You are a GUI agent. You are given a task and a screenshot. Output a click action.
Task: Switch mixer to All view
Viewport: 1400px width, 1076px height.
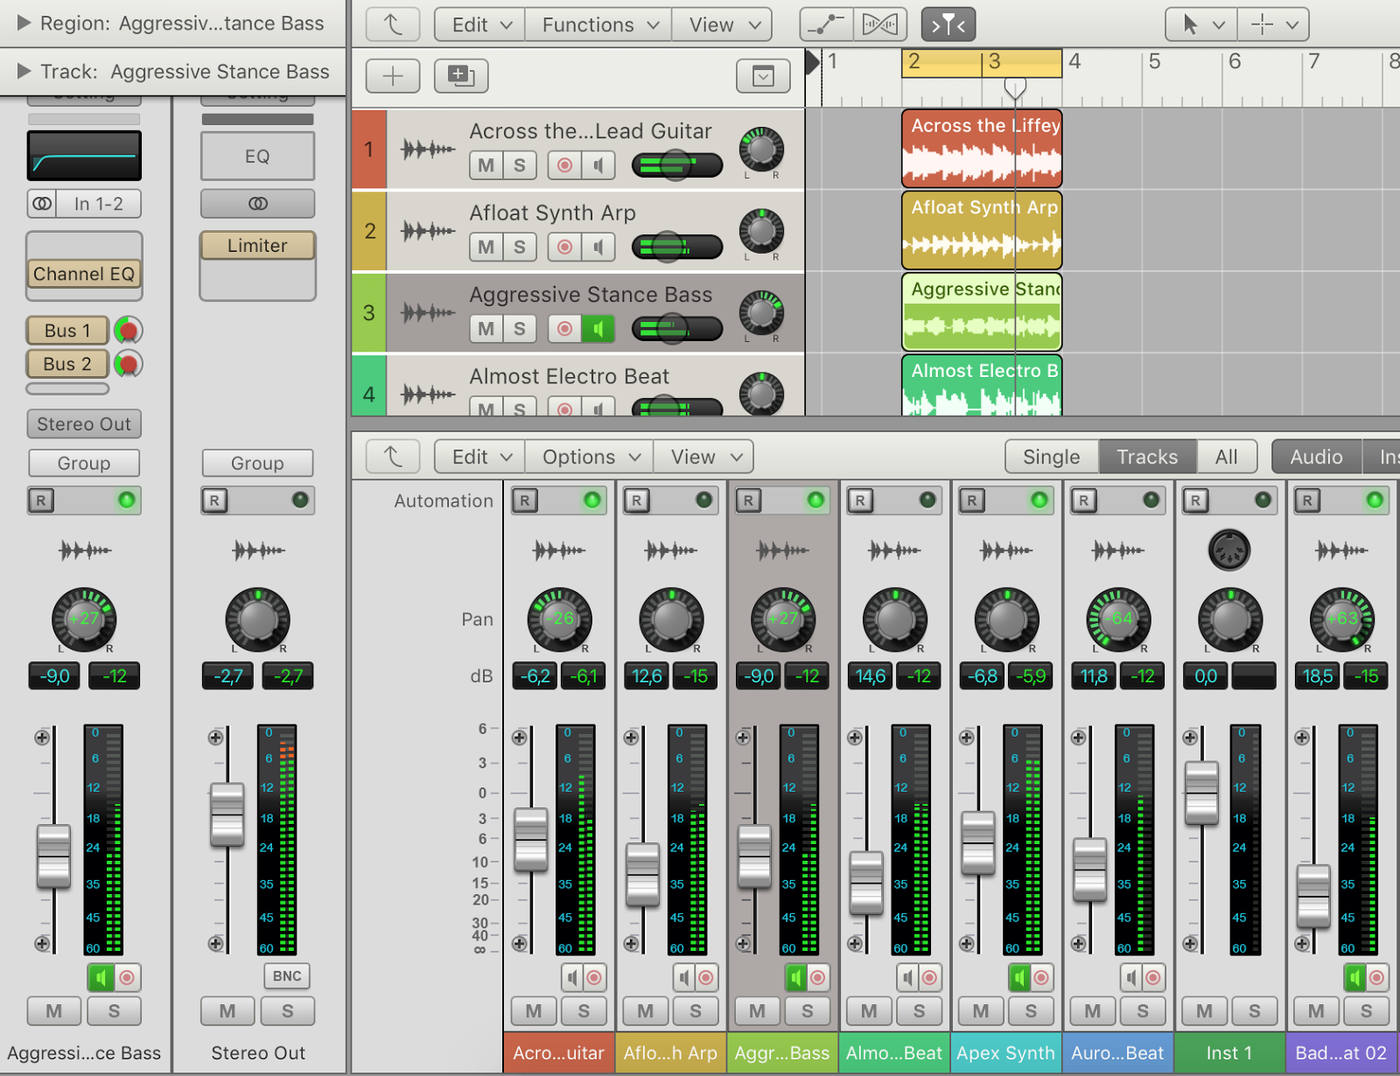1227,457
